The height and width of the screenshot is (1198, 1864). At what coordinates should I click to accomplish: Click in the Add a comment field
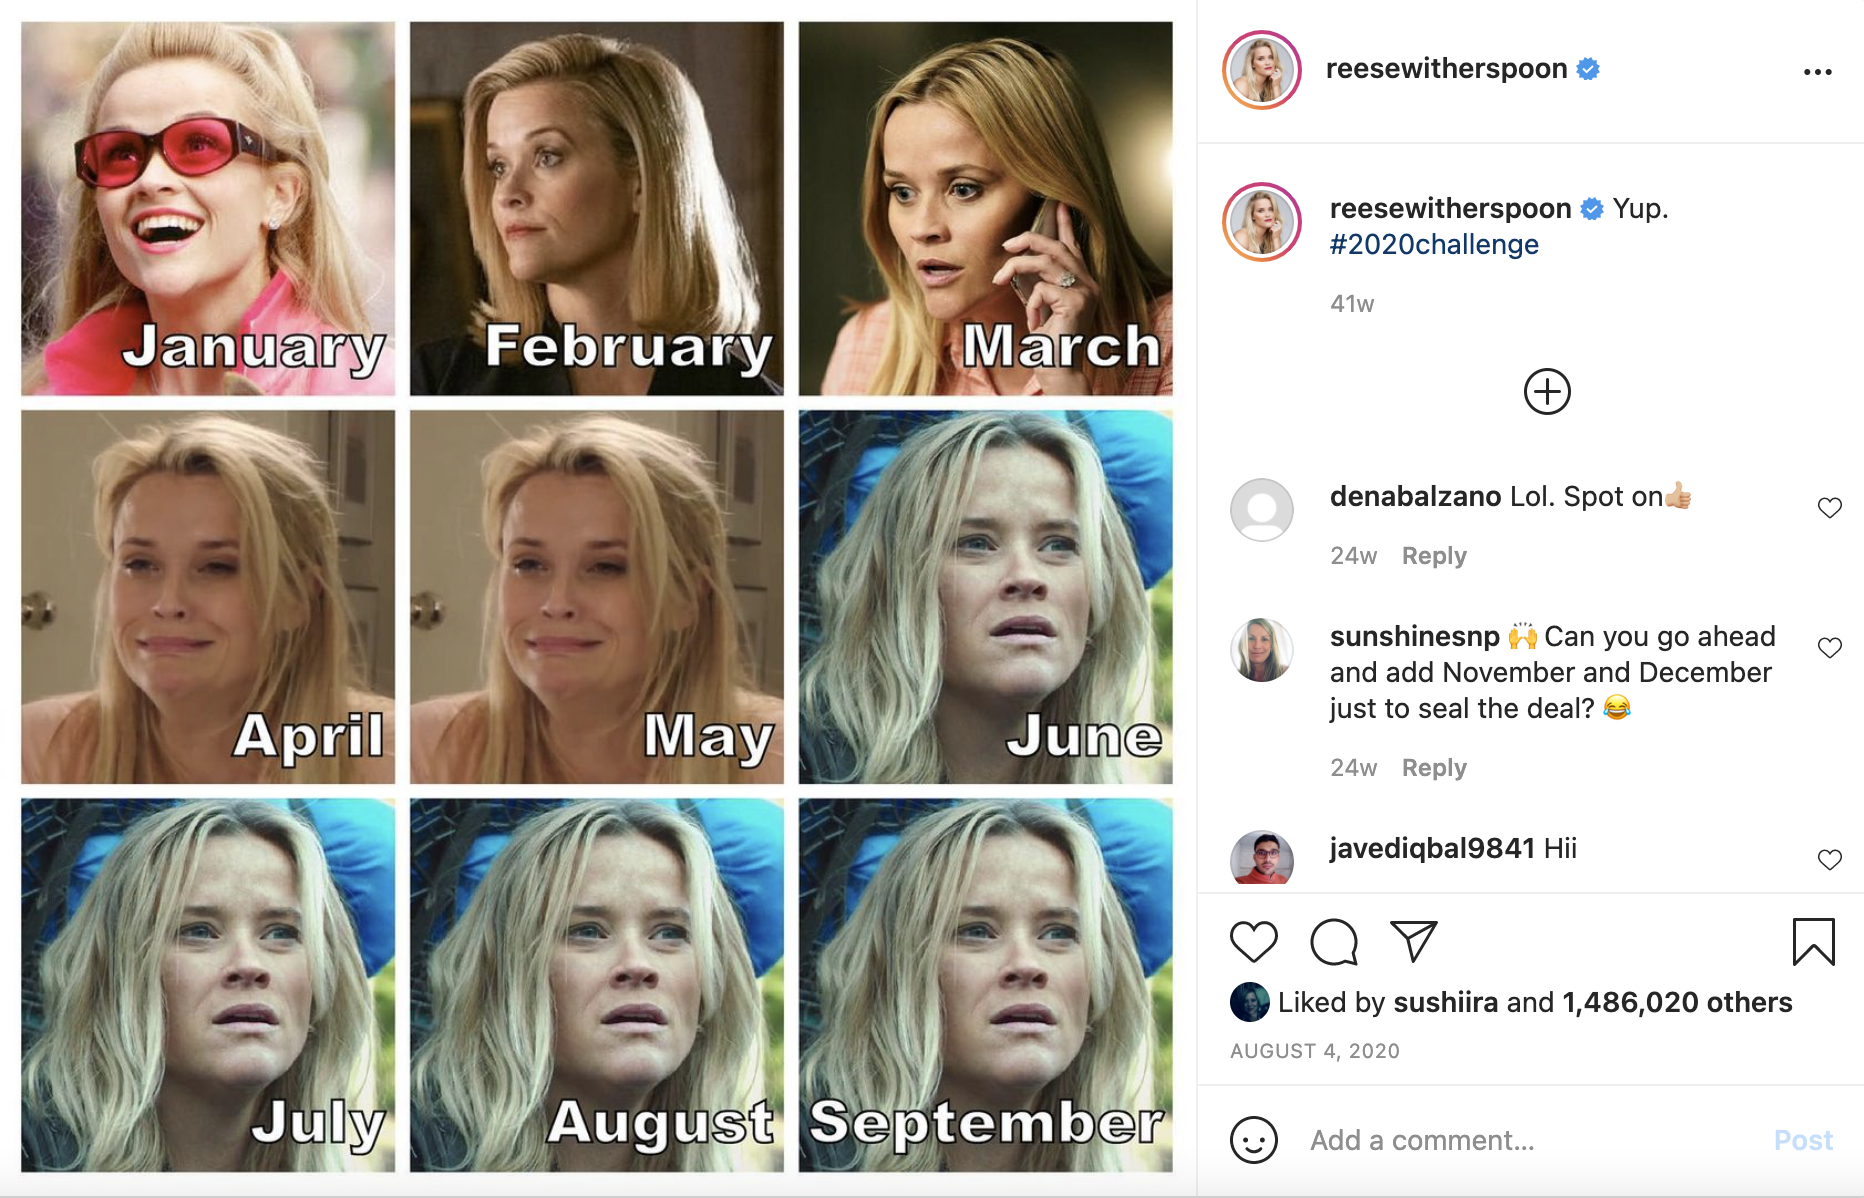(x=1530, y=1140)
